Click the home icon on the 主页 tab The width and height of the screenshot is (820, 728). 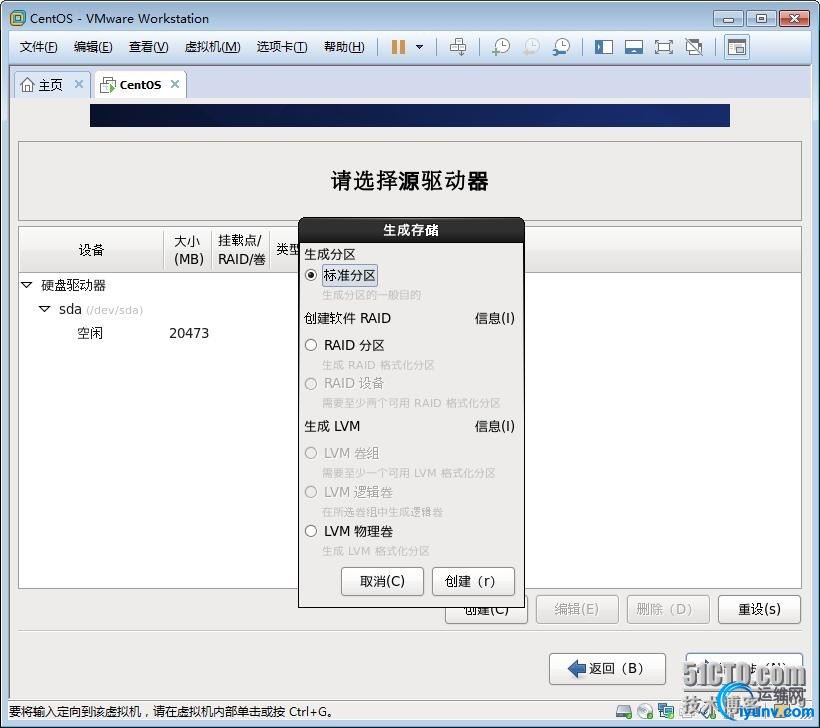point(27,84)
